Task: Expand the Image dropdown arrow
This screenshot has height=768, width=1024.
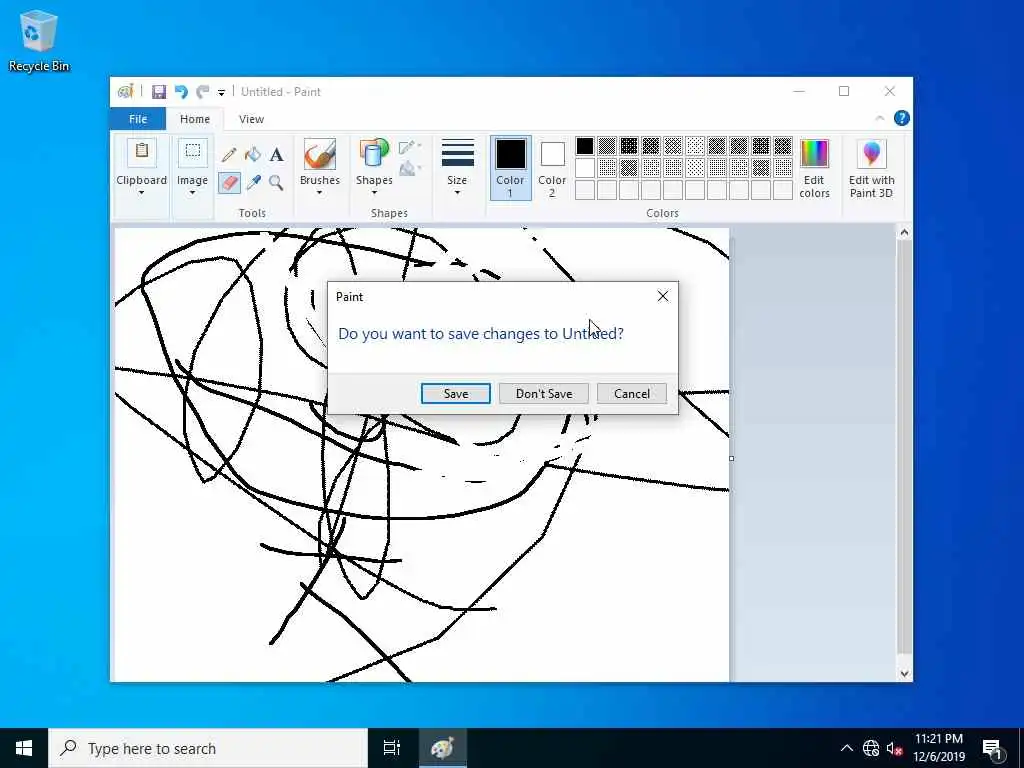Action: tap(192, 193)
